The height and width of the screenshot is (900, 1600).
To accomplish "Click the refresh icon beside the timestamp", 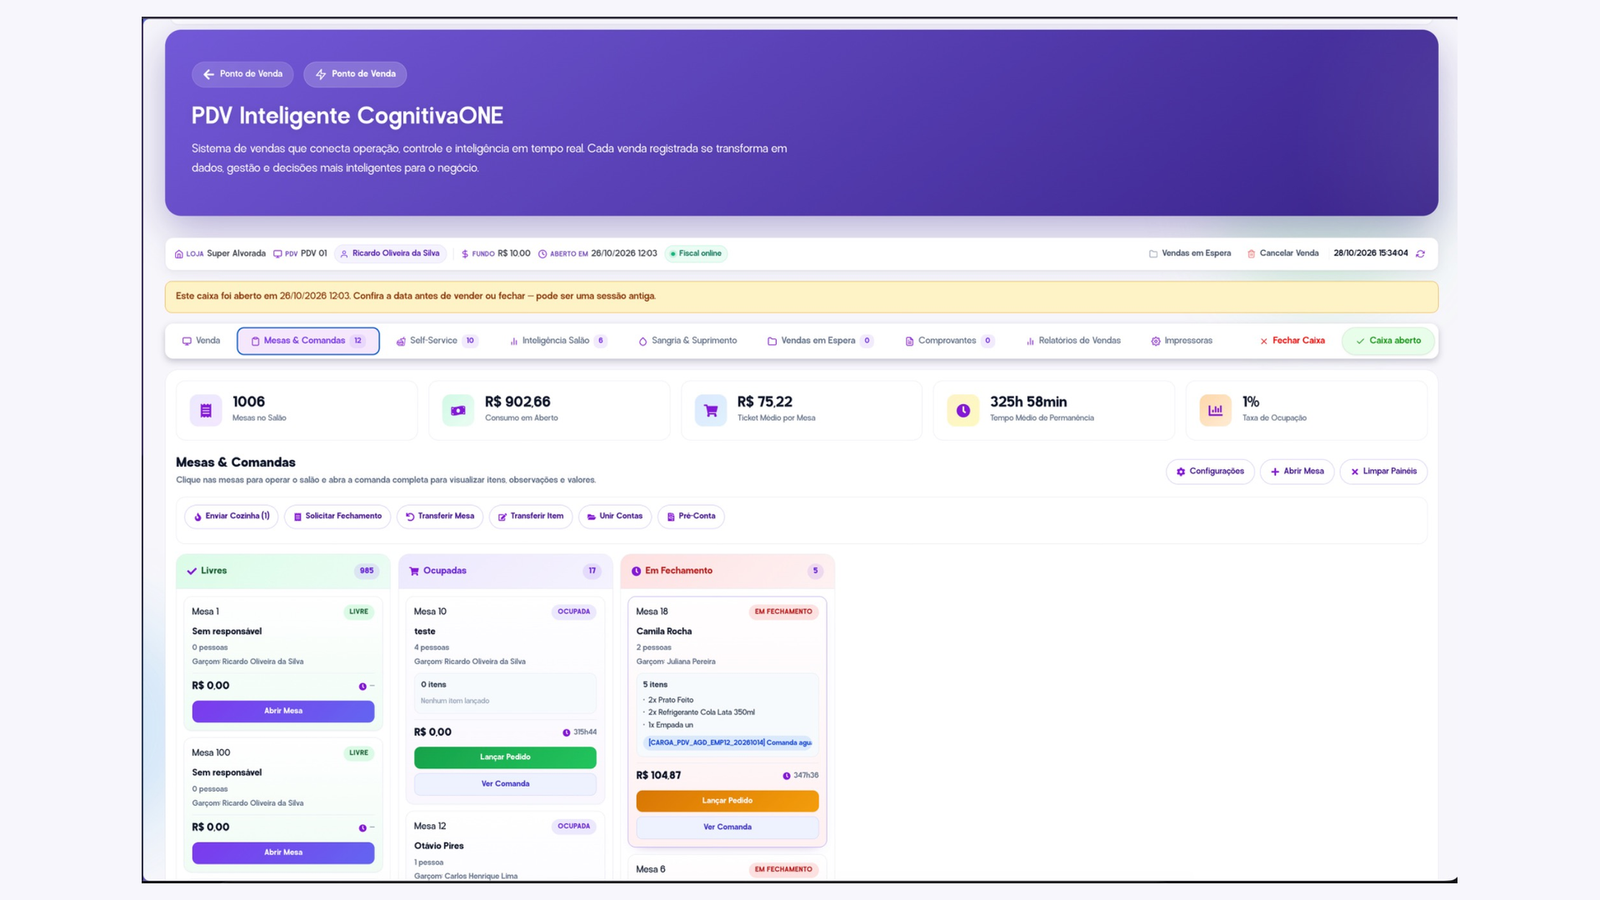I will coord(1420,254).
